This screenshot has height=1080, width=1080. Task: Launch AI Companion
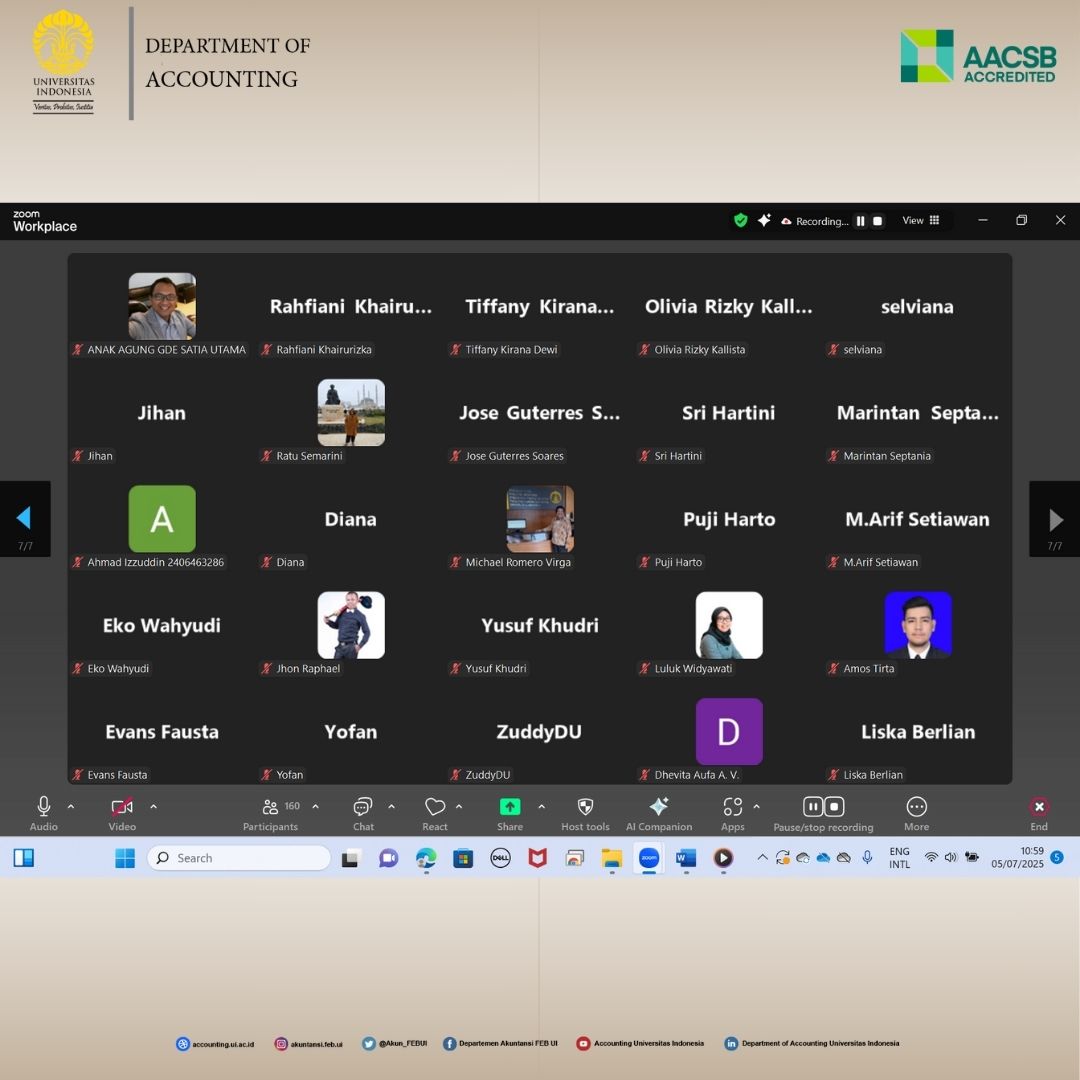(658, 808)
